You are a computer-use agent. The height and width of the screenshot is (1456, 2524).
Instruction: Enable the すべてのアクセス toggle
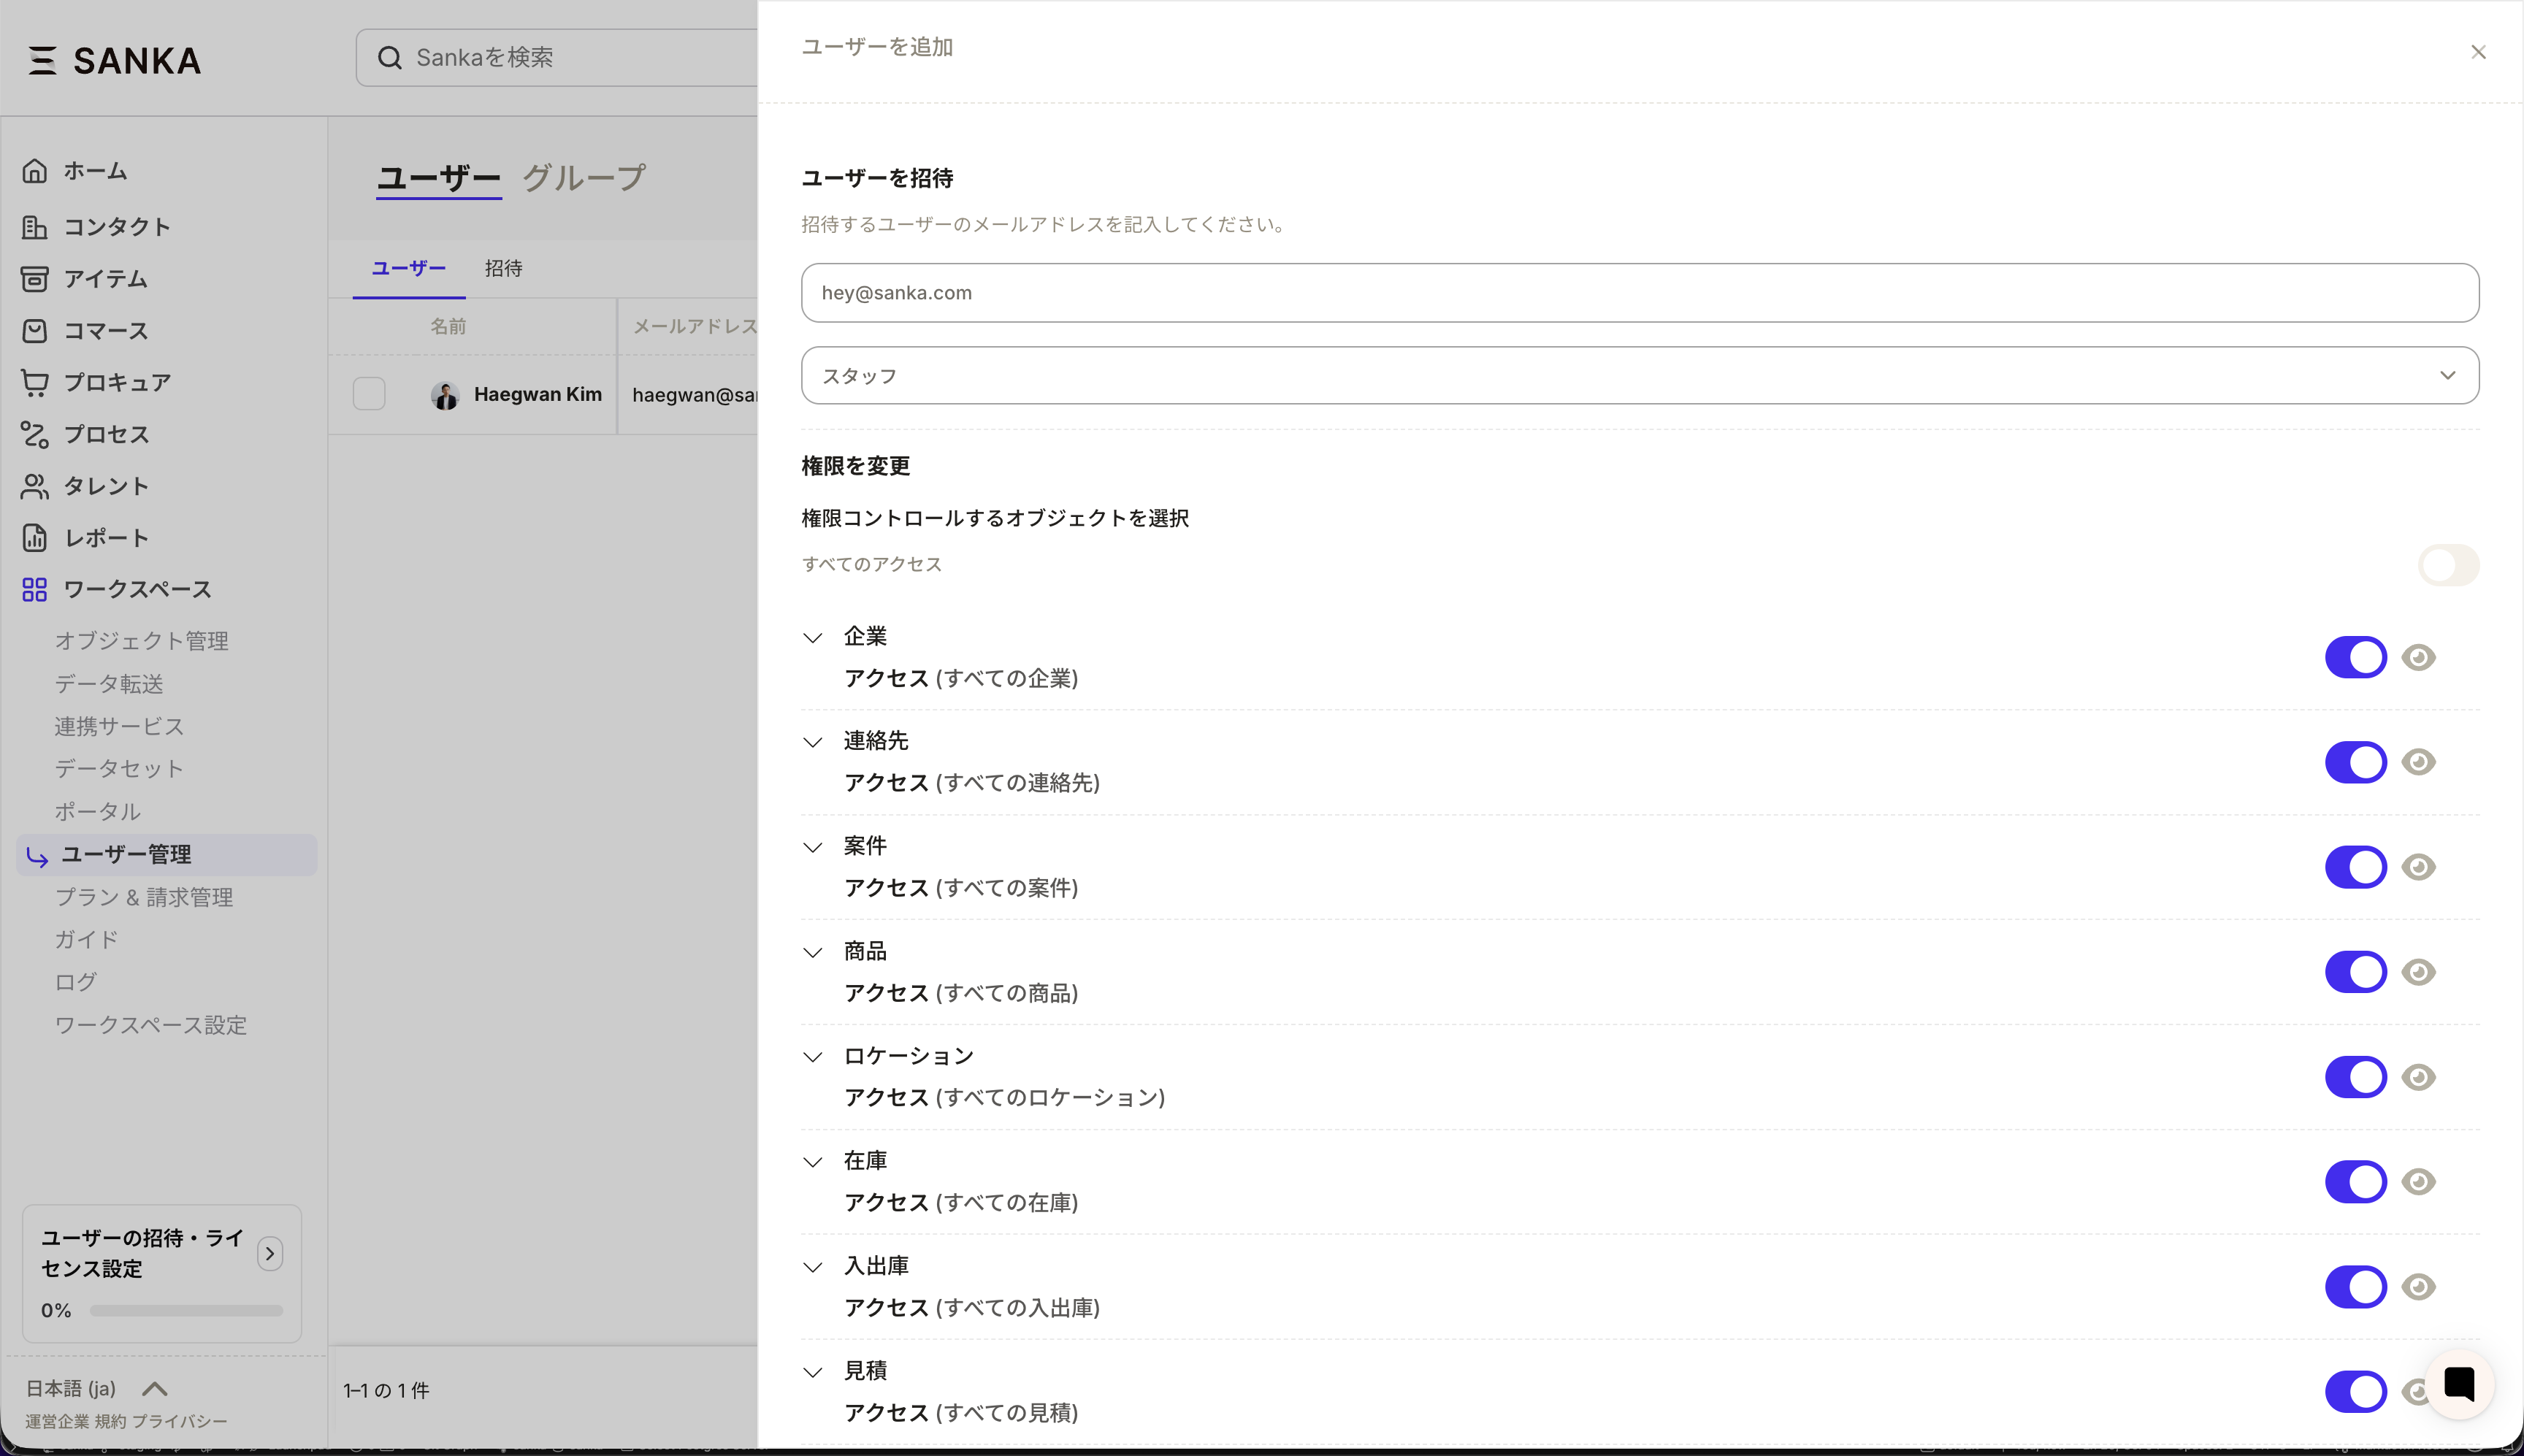pyautogui.click(x=2447, y=565)
